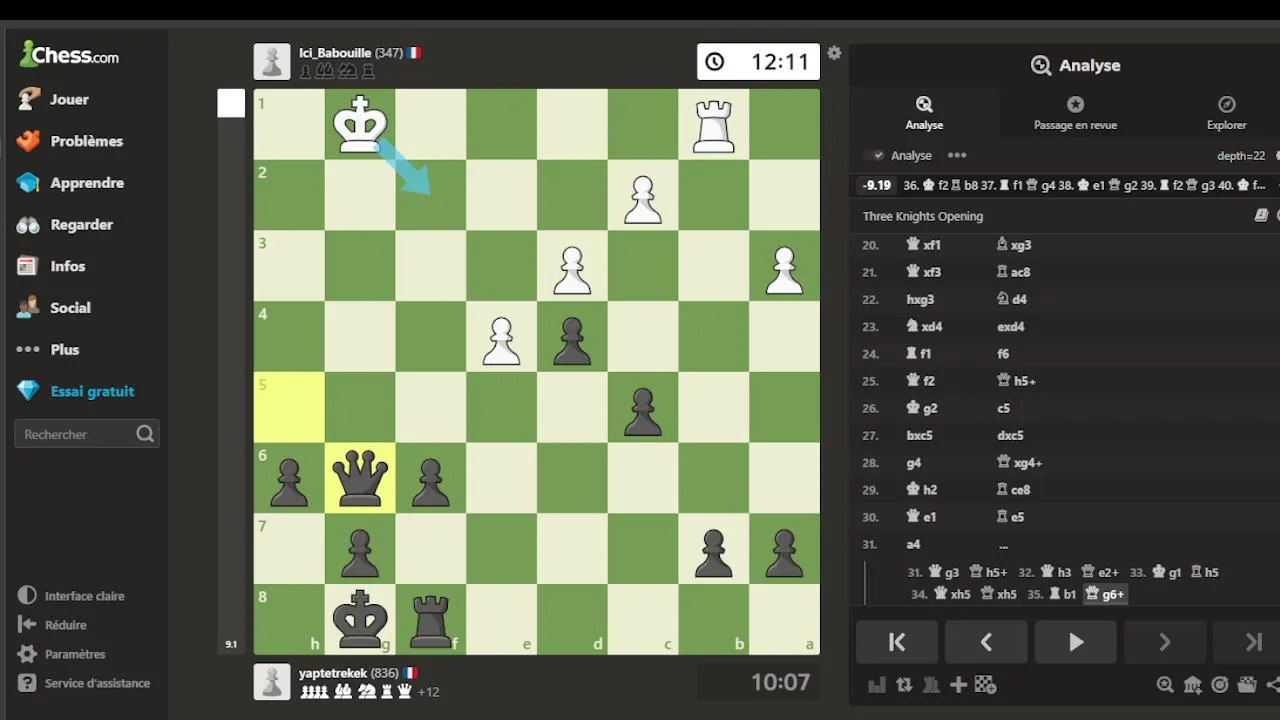The height and width of the screenshot is (720, 1280).
Task: Open board settings gear icon
Action: click(834, 53)
